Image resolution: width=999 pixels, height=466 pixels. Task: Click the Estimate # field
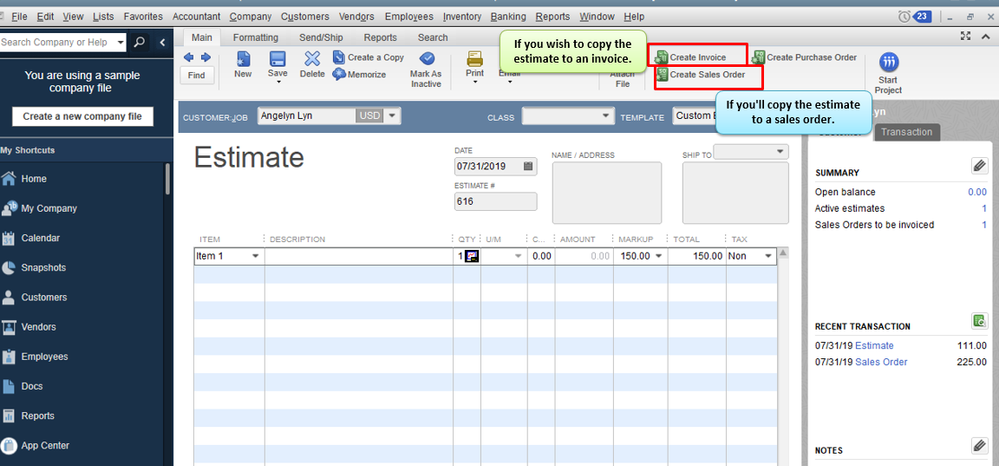tap(495, 201)
